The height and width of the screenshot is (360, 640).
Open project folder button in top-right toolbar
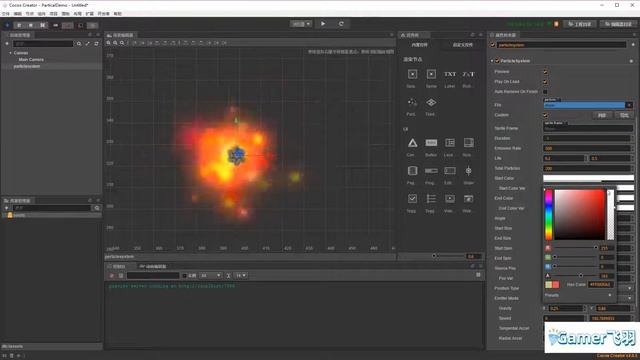pos(580,24)
